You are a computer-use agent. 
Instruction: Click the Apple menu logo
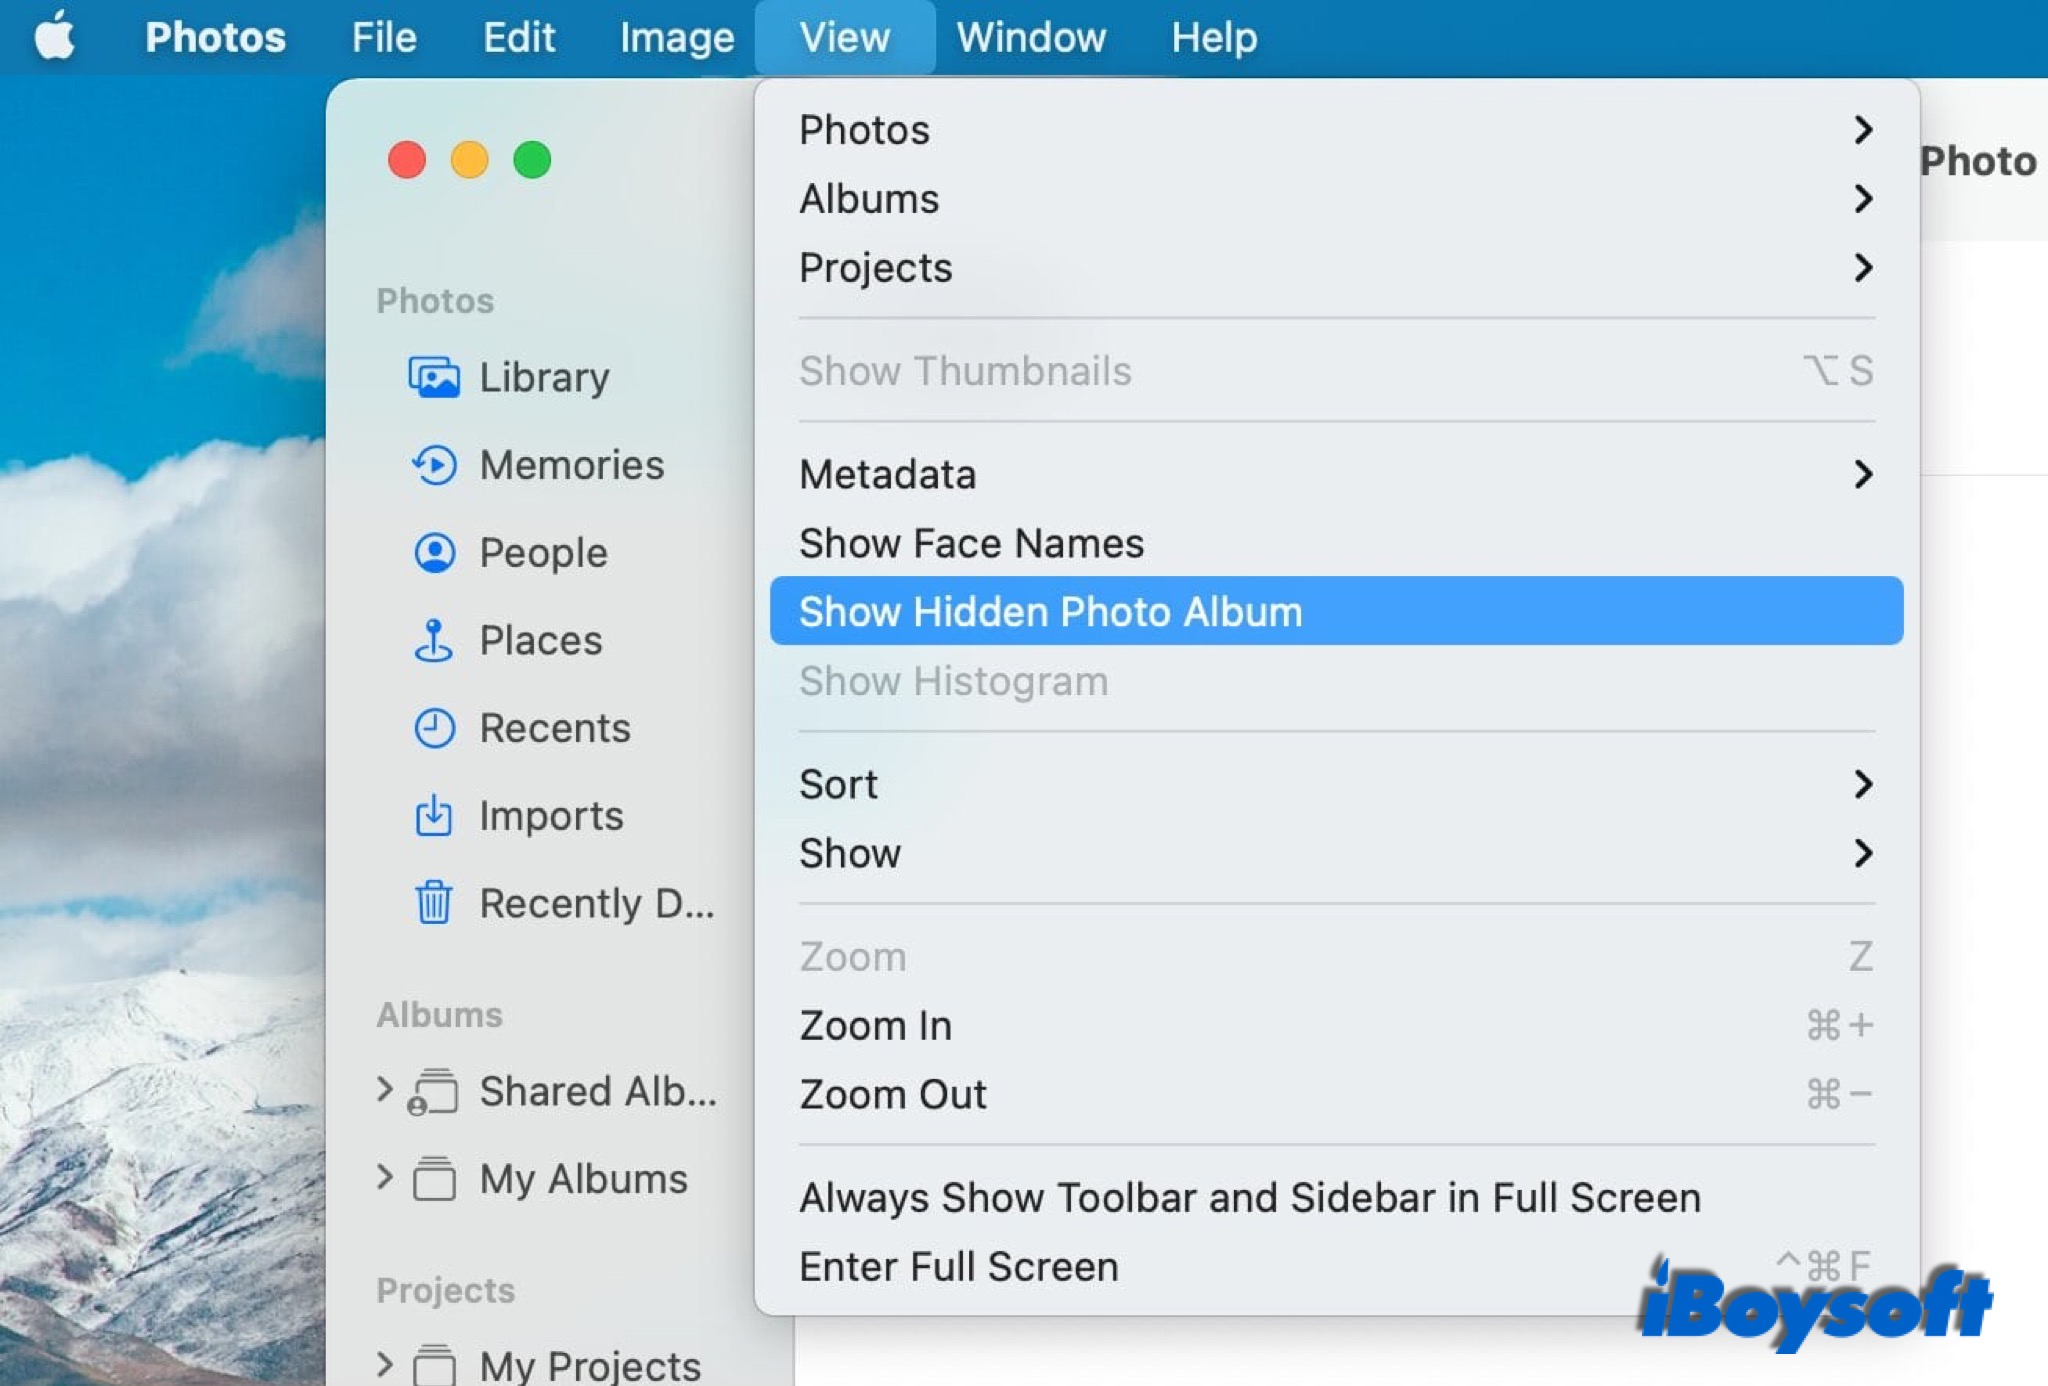55,37
